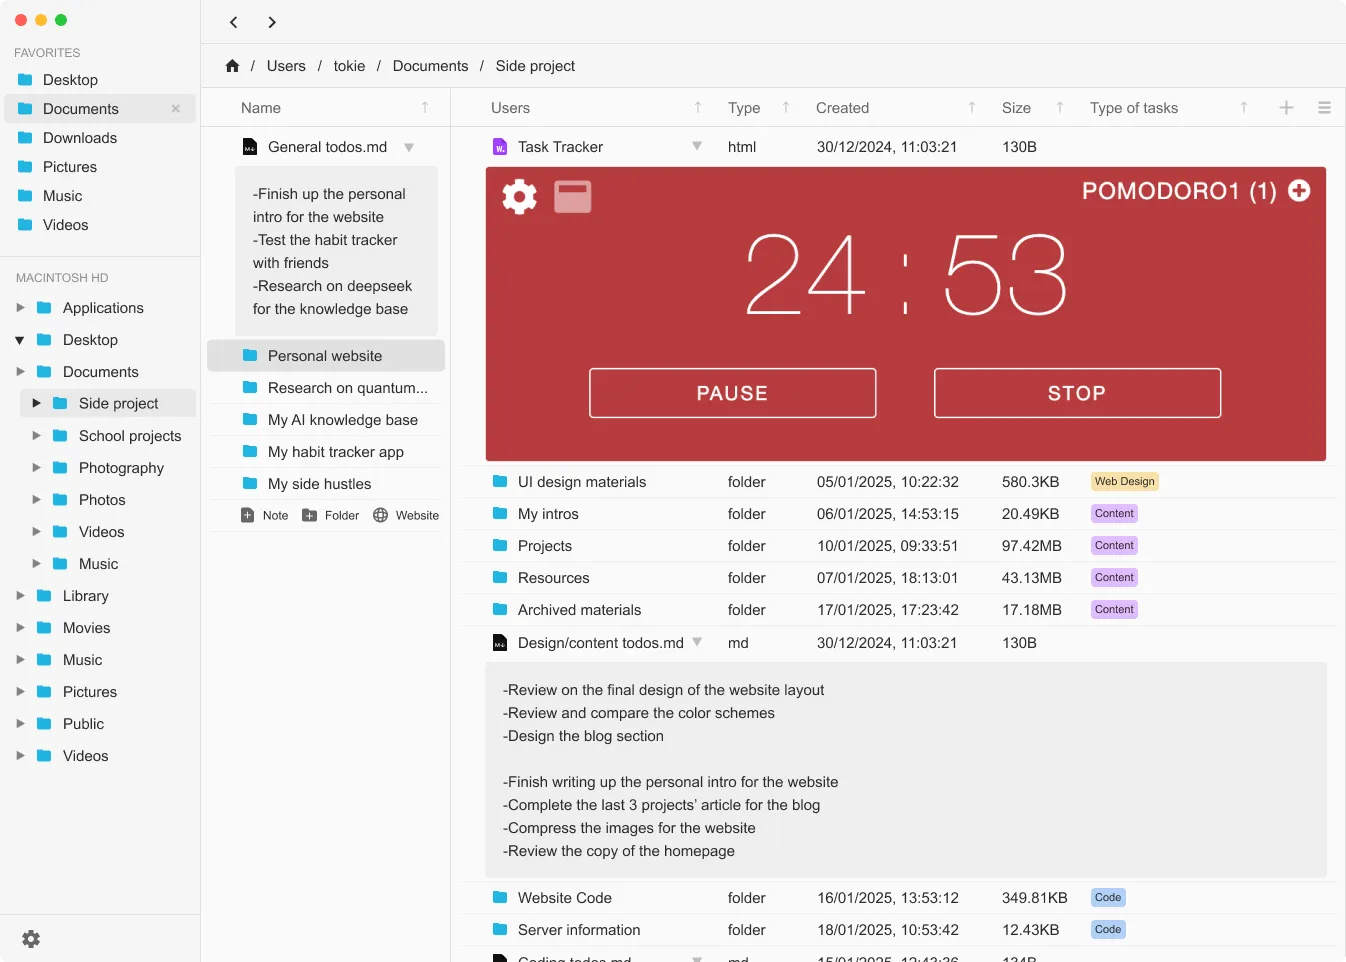Collapse General todos.md note preview

[409, 147]
